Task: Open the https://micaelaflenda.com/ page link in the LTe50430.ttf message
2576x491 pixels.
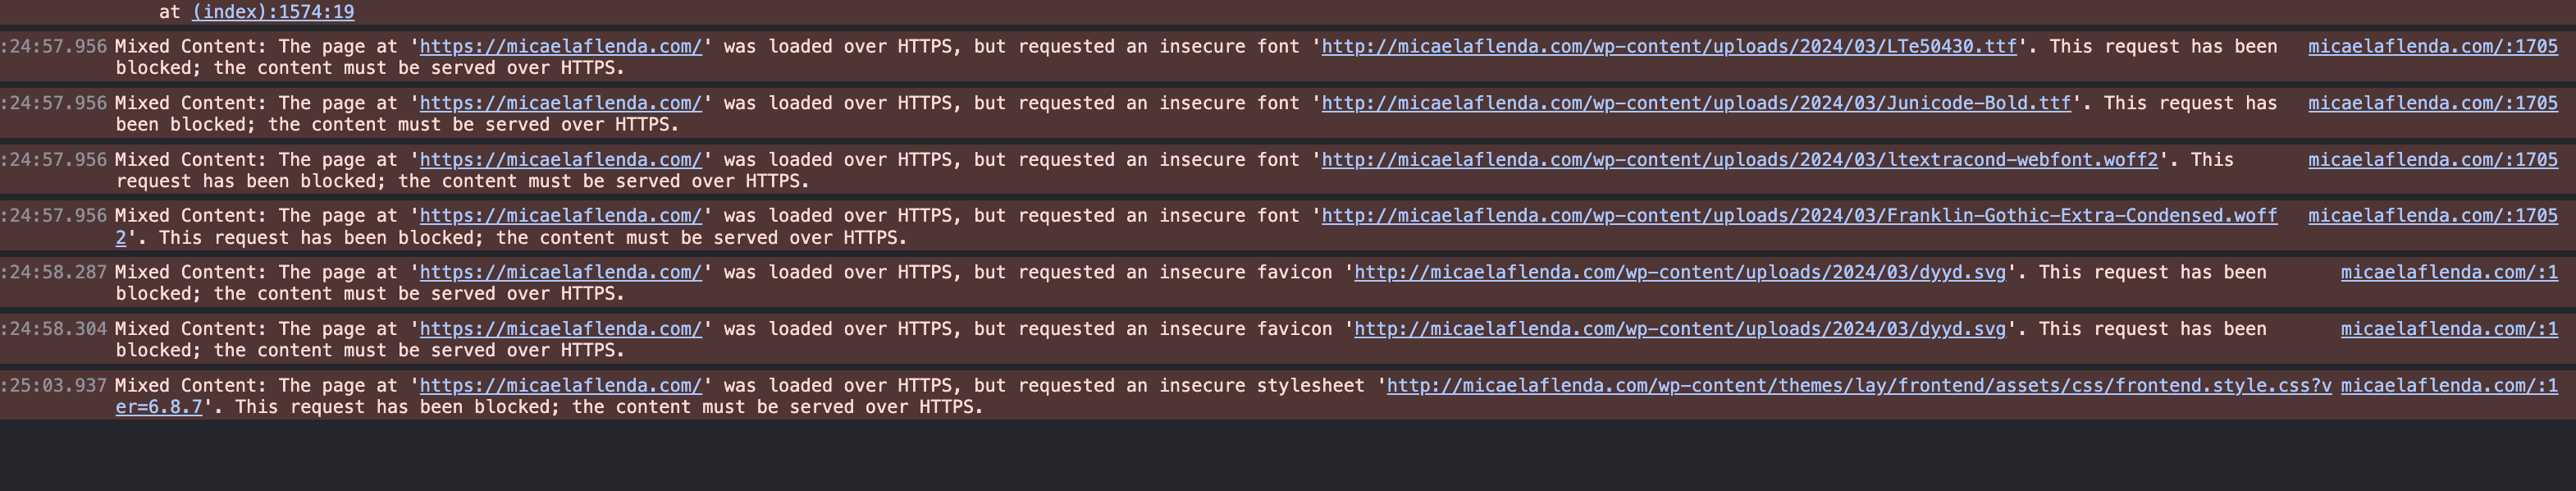Action: pos(561,46)
